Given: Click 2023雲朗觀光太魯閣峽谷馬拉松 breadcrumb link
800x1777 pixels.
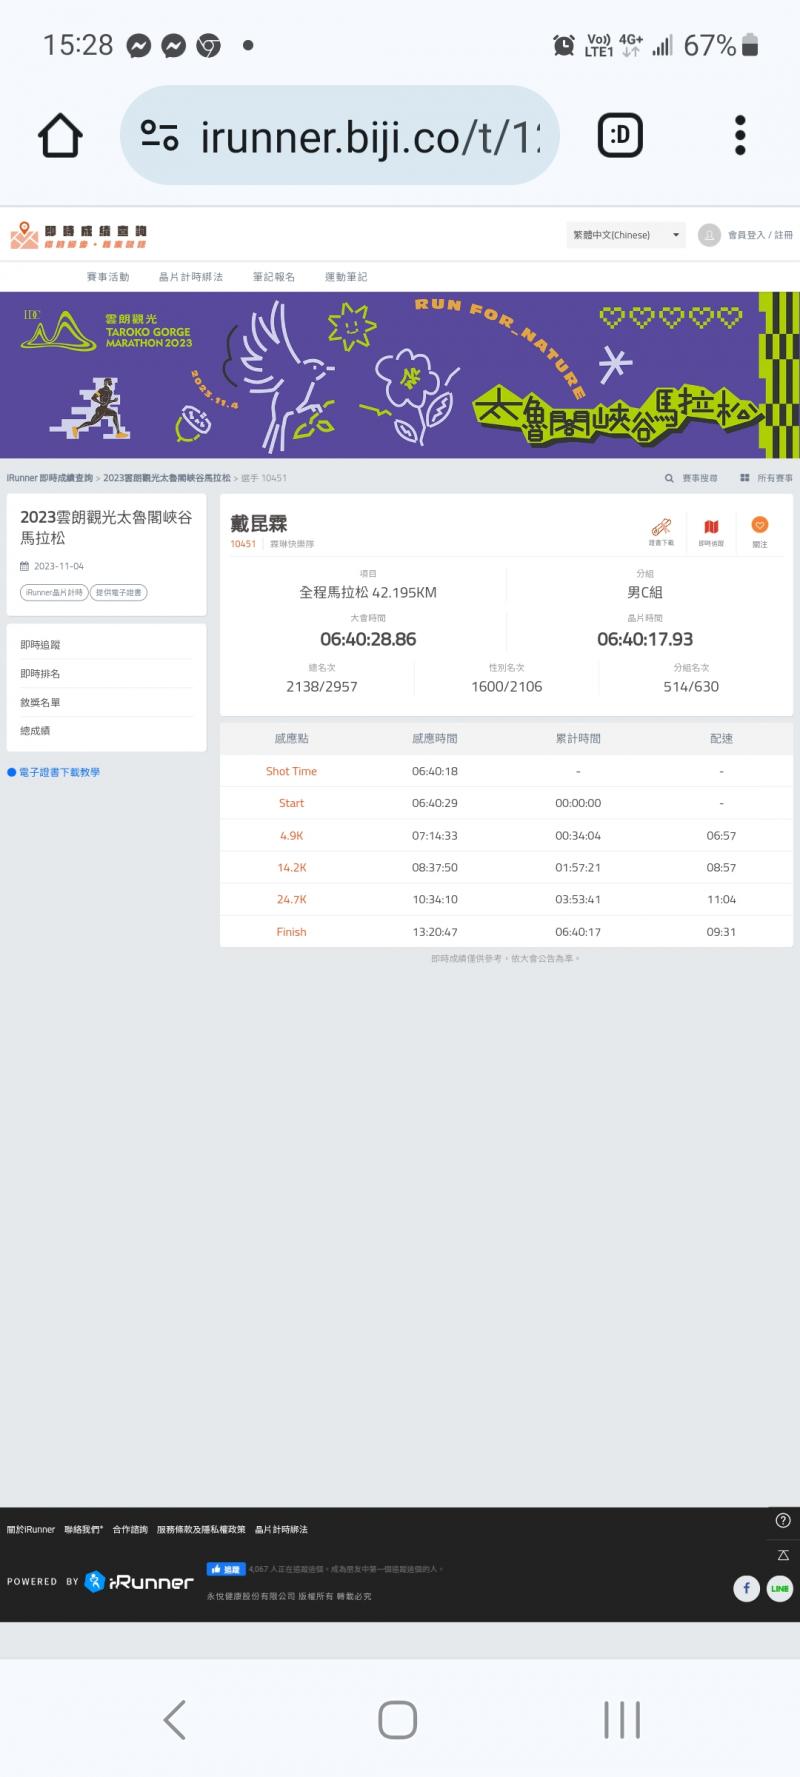Looking at the screenshot, I should (167, 478).
